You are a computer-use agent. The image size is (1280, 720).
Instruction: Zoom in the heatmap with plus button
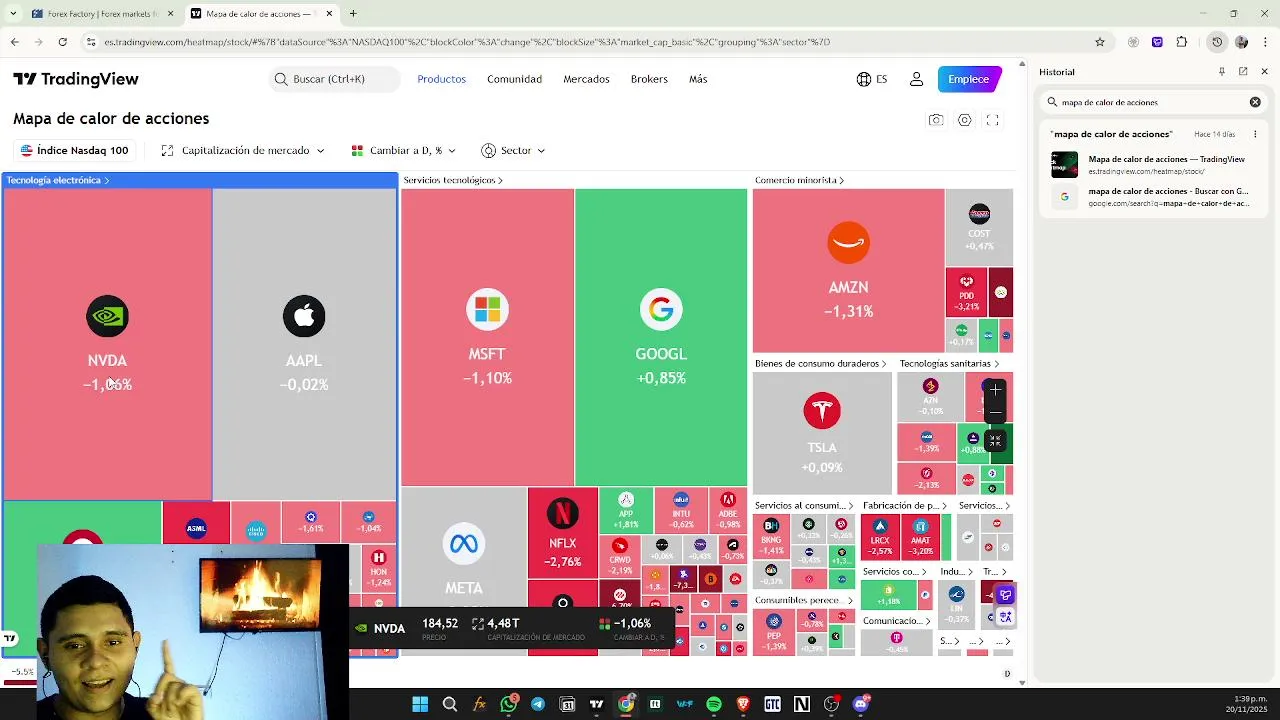click(995, 390)
